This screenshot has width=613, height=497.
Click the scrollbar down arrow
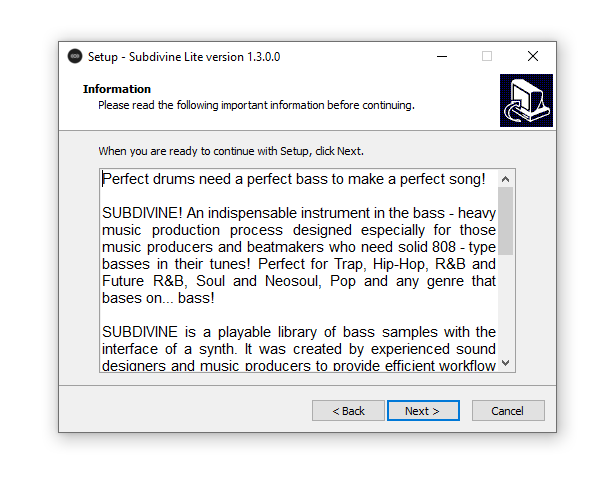tap(505, 363)
